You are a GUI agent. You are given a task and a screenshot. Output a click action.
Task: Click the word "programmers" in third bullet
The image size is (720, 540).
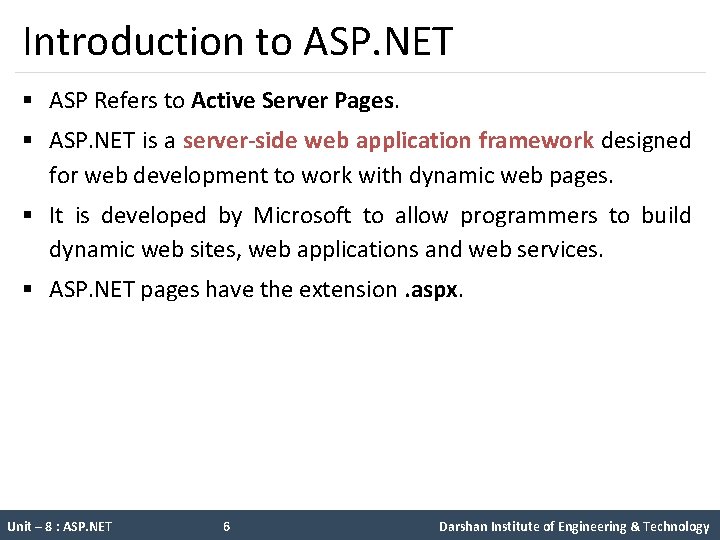pyautogui.click(x=529, y=216)
